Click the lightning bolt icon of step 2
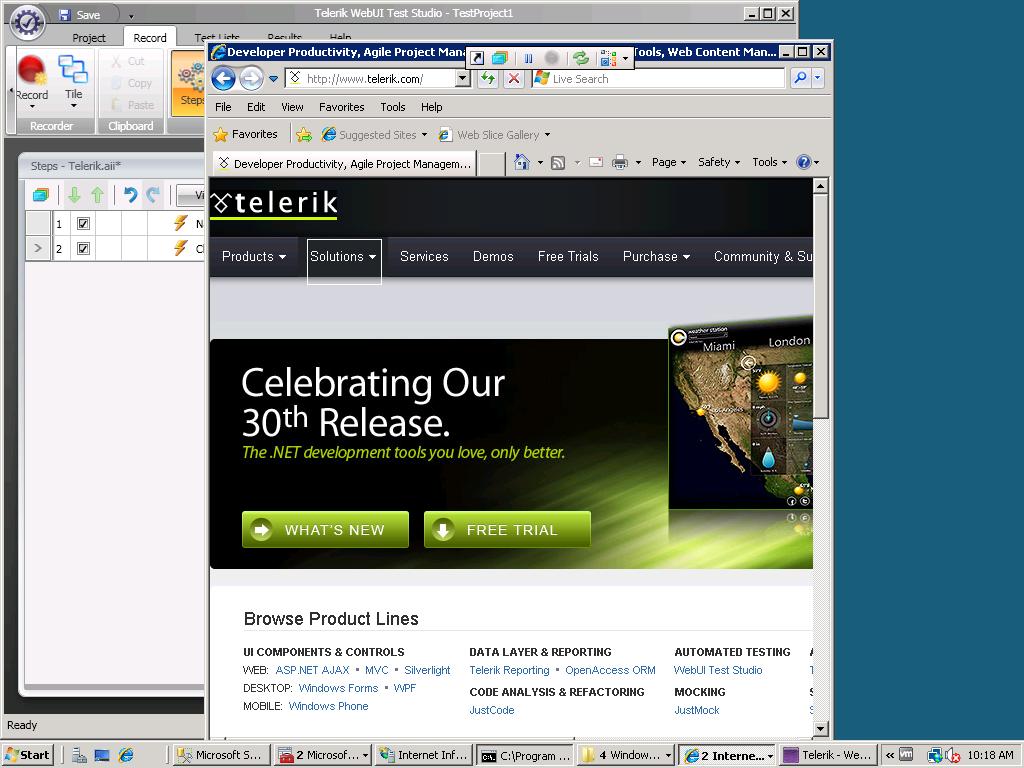Viewport: 1024px width, 768px height. (x=181, y=248)
